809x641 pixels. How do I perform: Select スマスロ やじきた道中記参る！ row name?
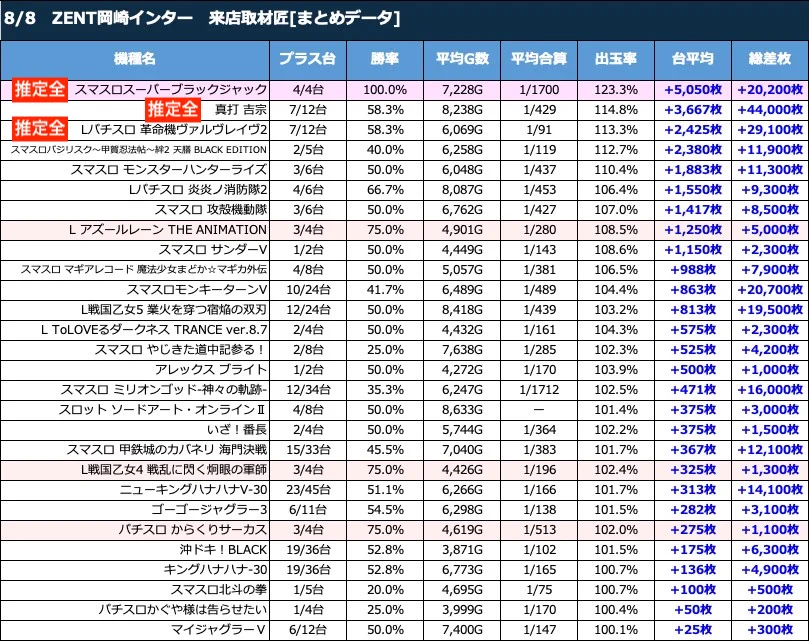coord(181,350)
